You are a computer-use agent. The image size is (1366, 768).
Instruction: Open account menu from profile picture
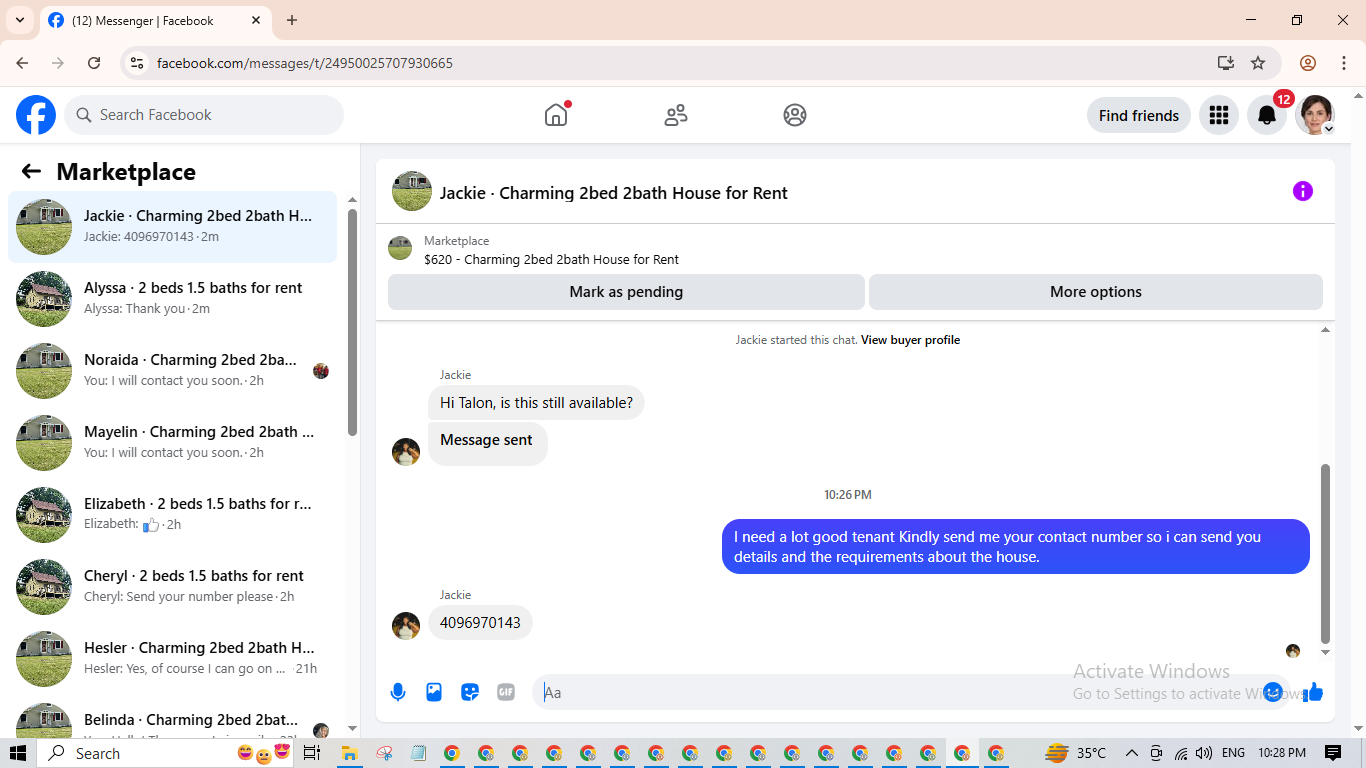click(1315, 115)
